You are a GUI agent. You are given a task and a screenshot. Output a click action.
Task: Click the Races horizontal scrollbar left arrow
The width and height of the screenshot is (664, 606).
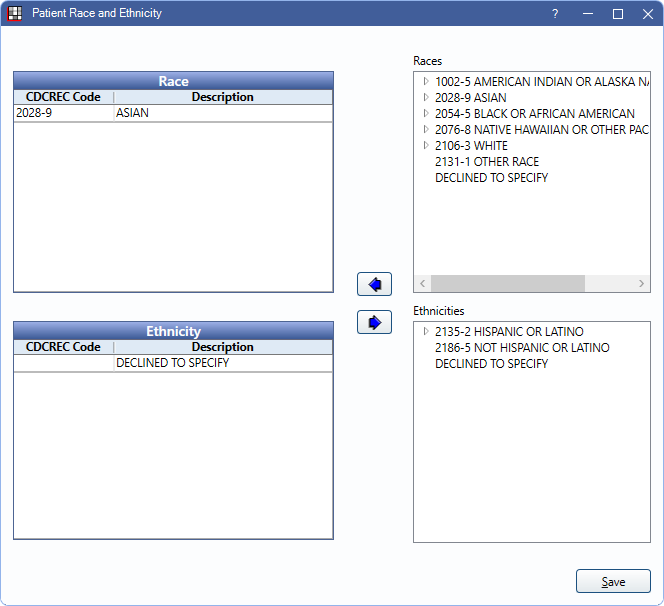point(422,284)
